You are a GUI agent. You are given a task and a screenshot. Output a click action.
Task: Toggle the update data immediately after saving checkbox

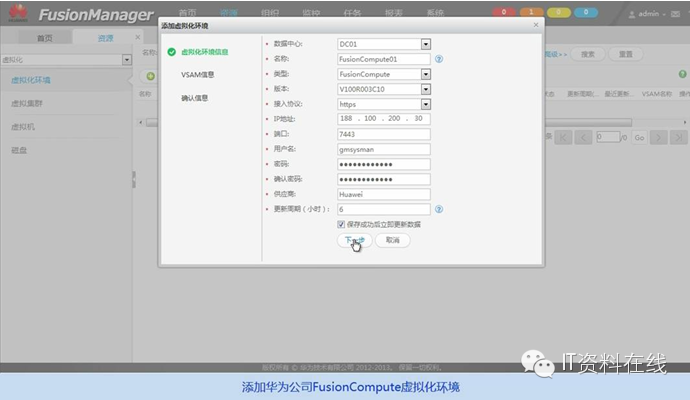click(341, 224)
